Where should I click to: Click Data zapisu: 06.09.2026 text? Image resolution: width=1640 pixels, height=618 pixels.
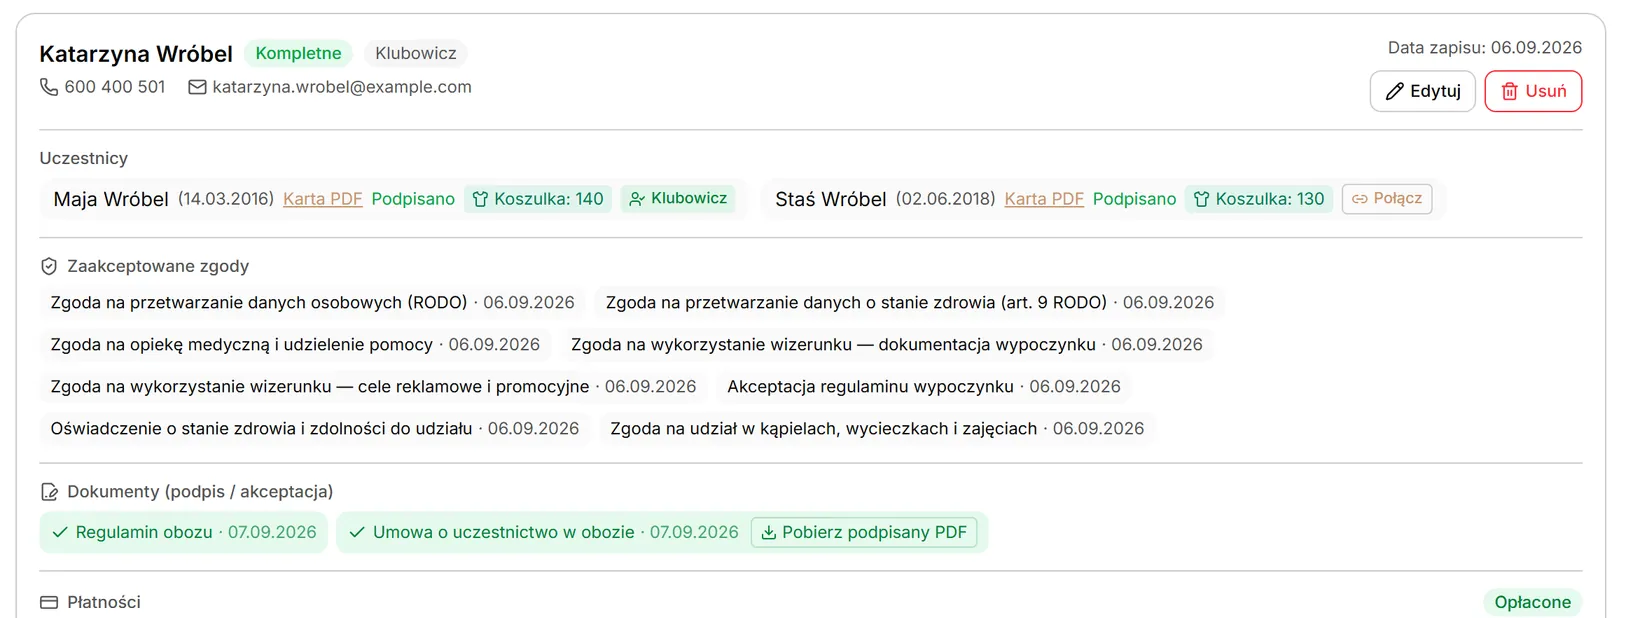1485,47
